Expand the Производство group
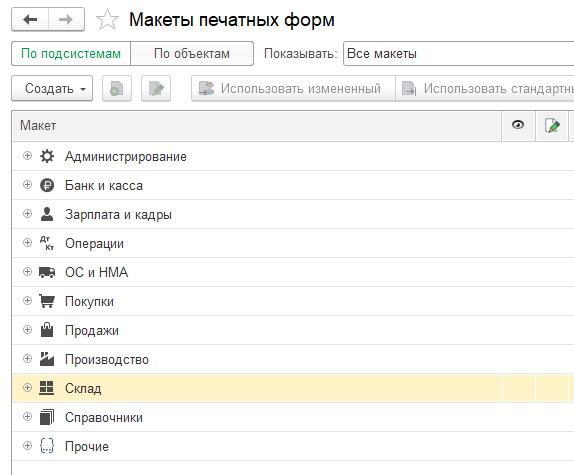Screen dimensions: 574x475 tap(27, 359)
